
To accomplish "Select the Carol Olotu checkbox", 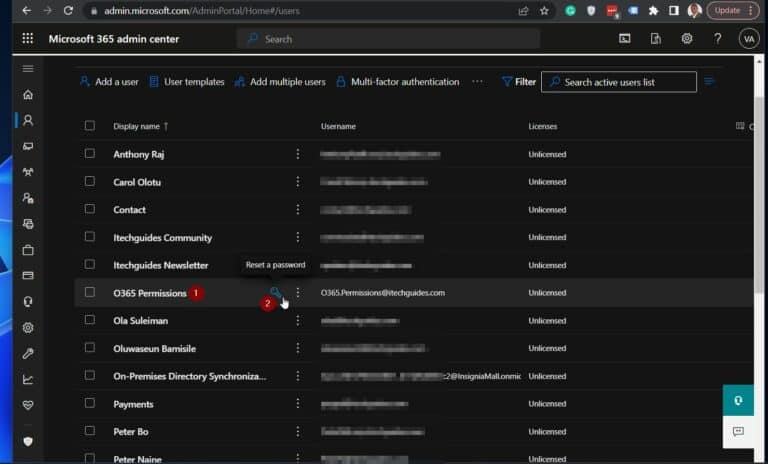I will pos(90,181).
